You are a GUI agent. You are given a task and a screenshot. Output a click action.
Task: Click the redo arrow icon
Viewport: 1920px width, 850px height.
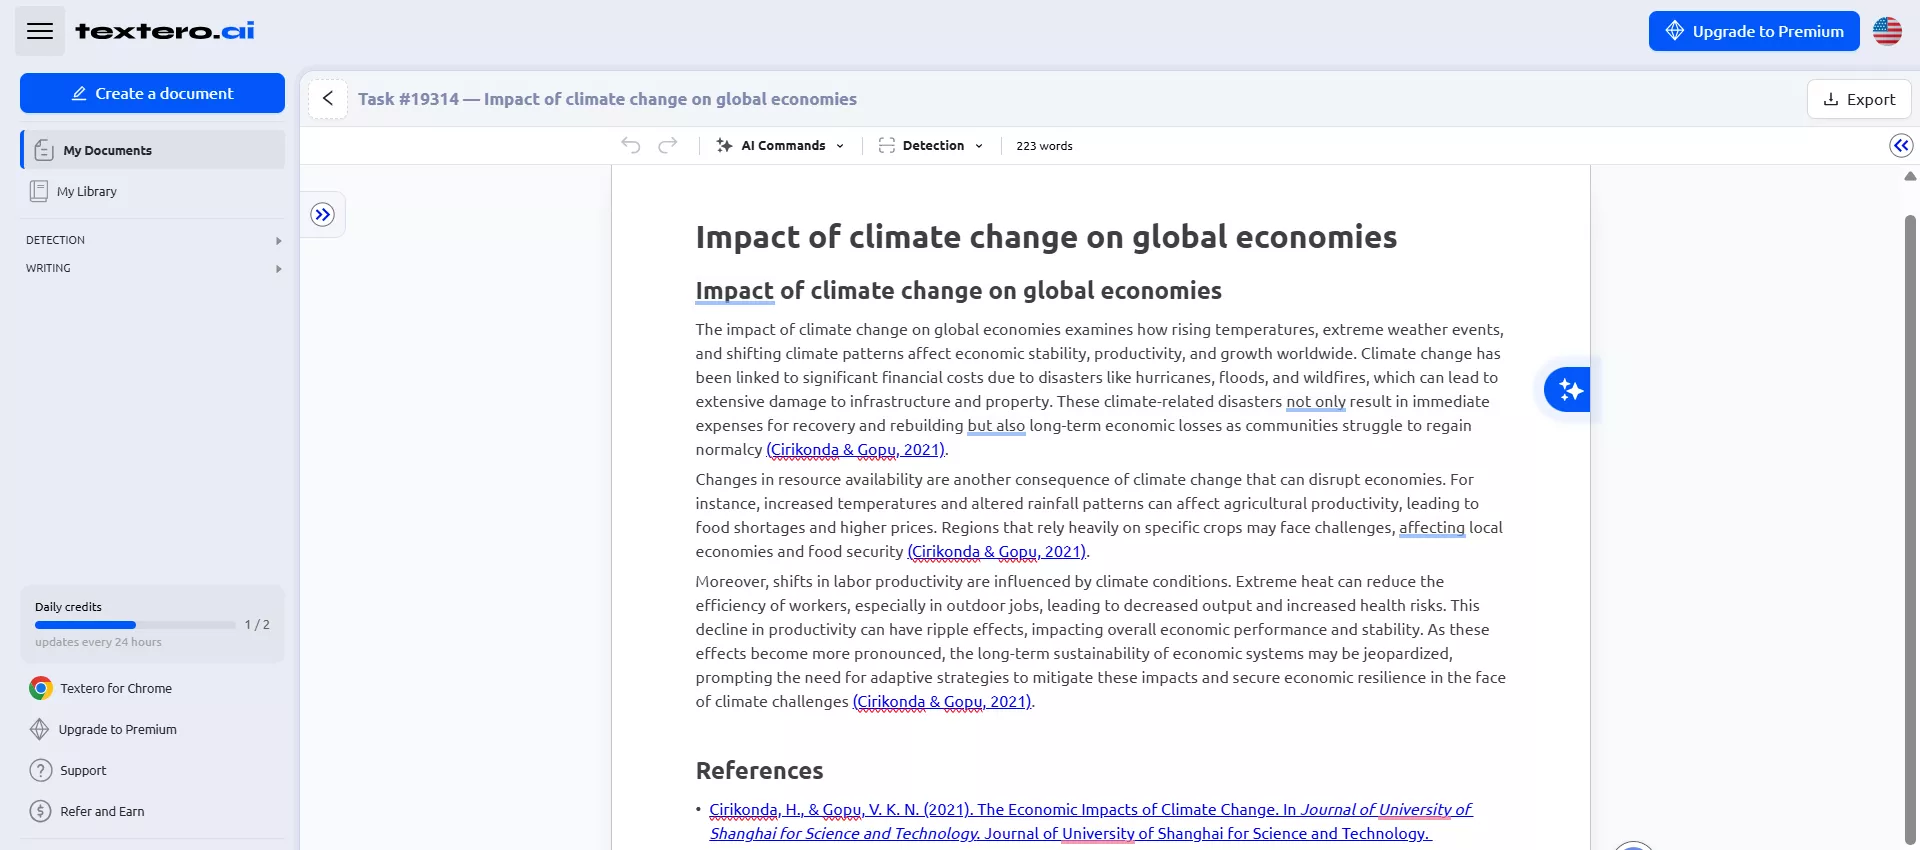[668, 146]
